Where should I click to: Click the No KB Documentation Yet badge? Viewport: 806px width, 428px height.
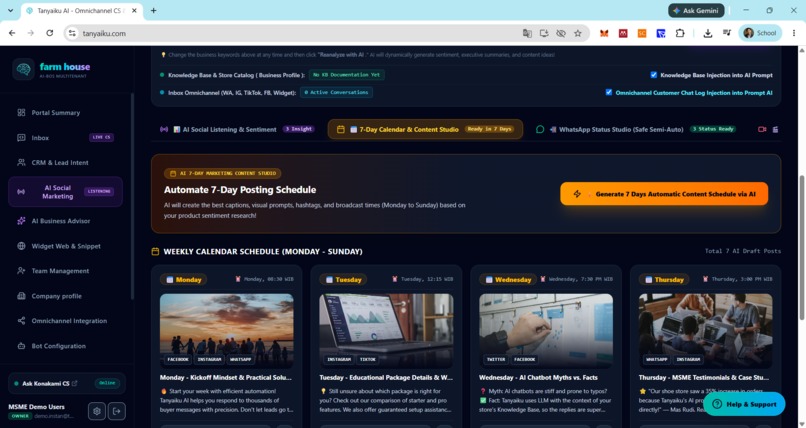pos(346,75)
